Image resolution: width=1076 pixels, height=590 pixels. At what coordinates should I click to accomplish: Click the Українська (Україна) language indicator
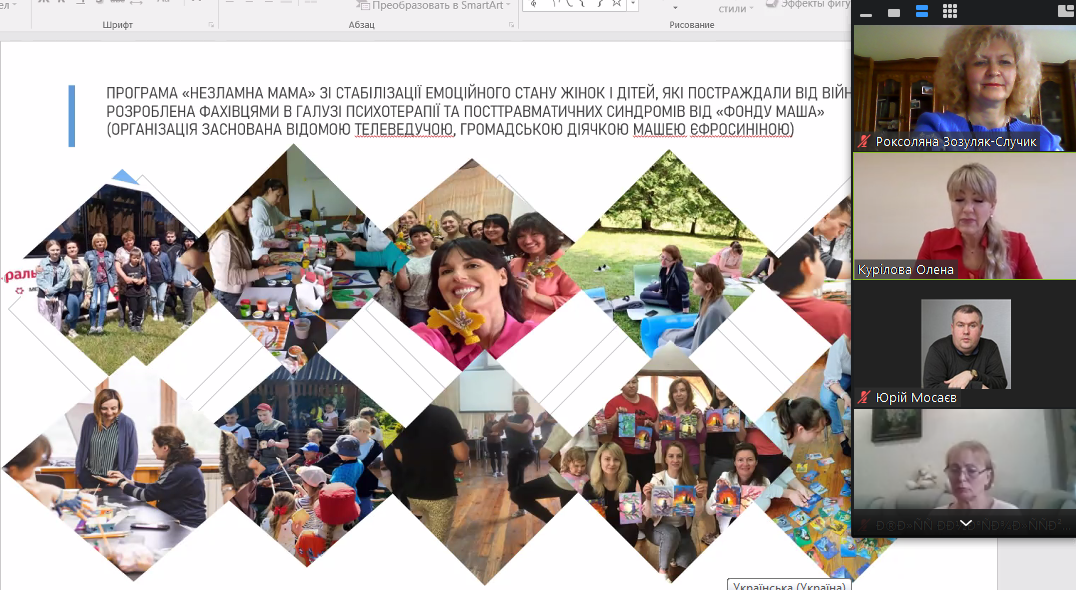click(x=786, y=585)
